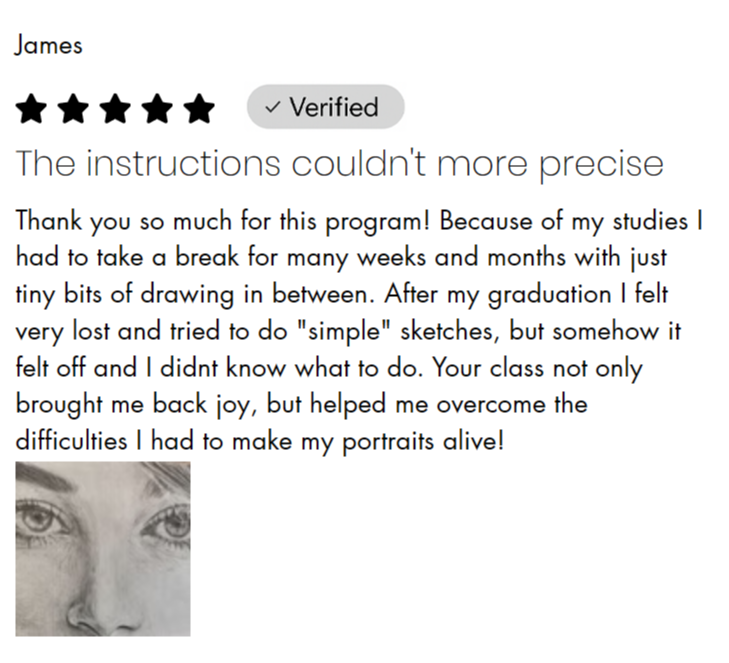The height and width of the screenshot is (663, 729).
Task: Click the phrase 'Your class not only'
Action: point(537,369)
